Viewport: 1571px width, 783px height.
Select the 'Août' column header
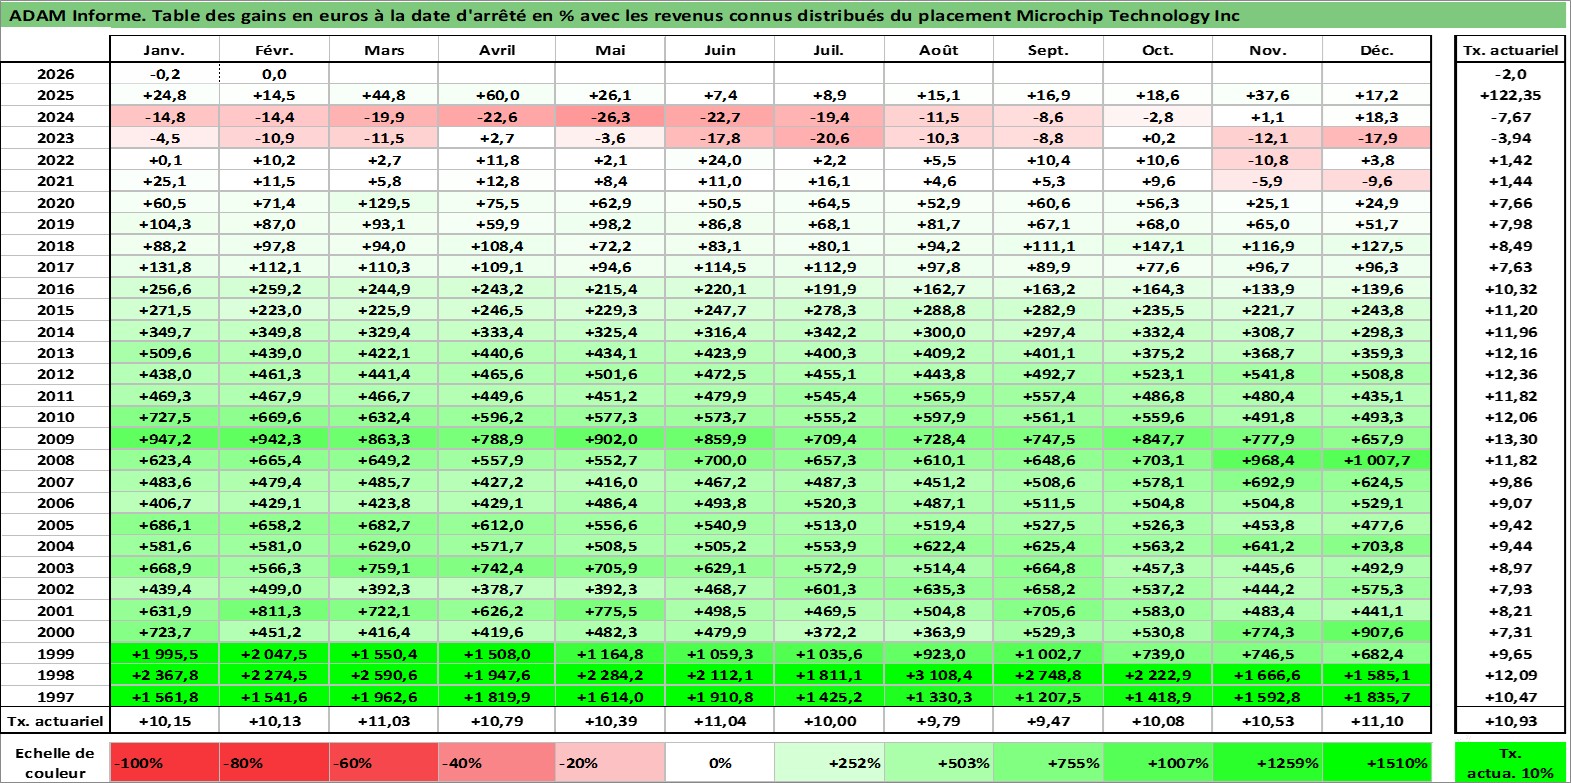click(939, 50)
